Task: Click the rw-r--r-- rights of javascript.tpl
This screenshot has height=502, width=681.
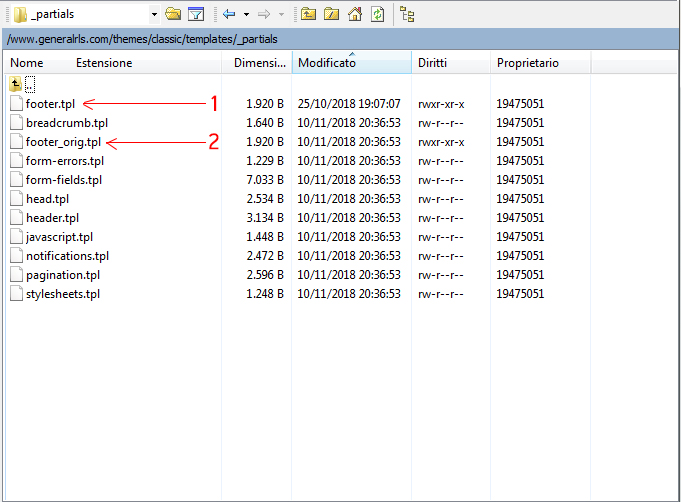Action: [x=441, y=238]
